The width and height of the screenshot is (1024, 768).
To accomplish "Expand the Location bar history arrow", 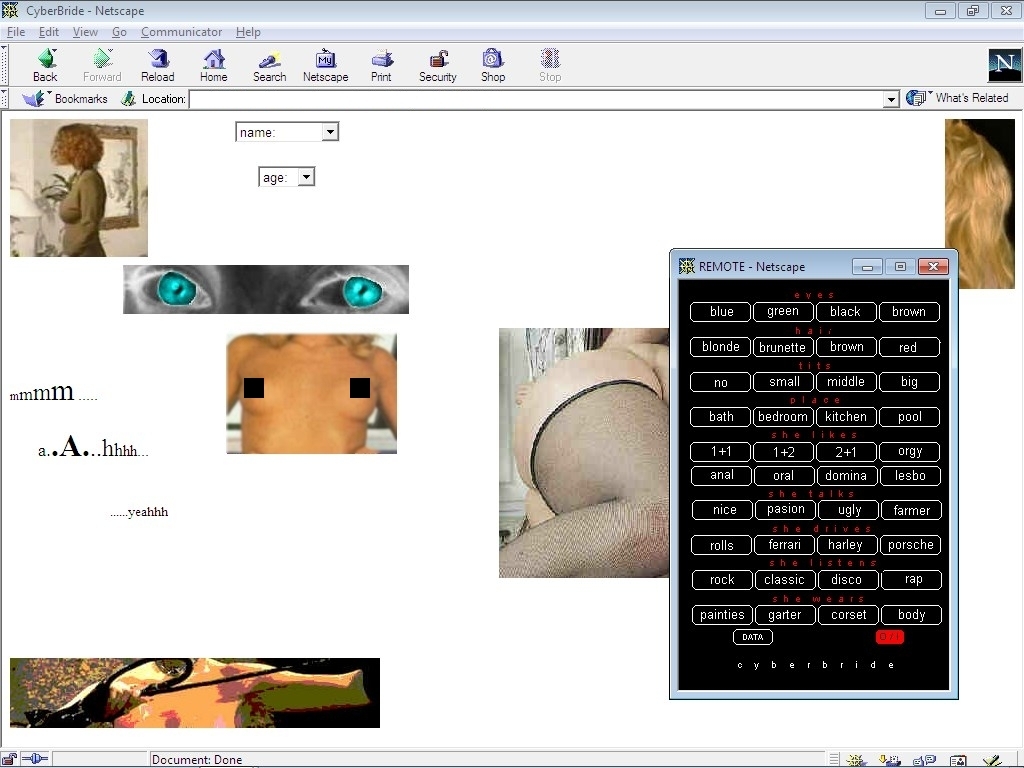I will [891, 99].
